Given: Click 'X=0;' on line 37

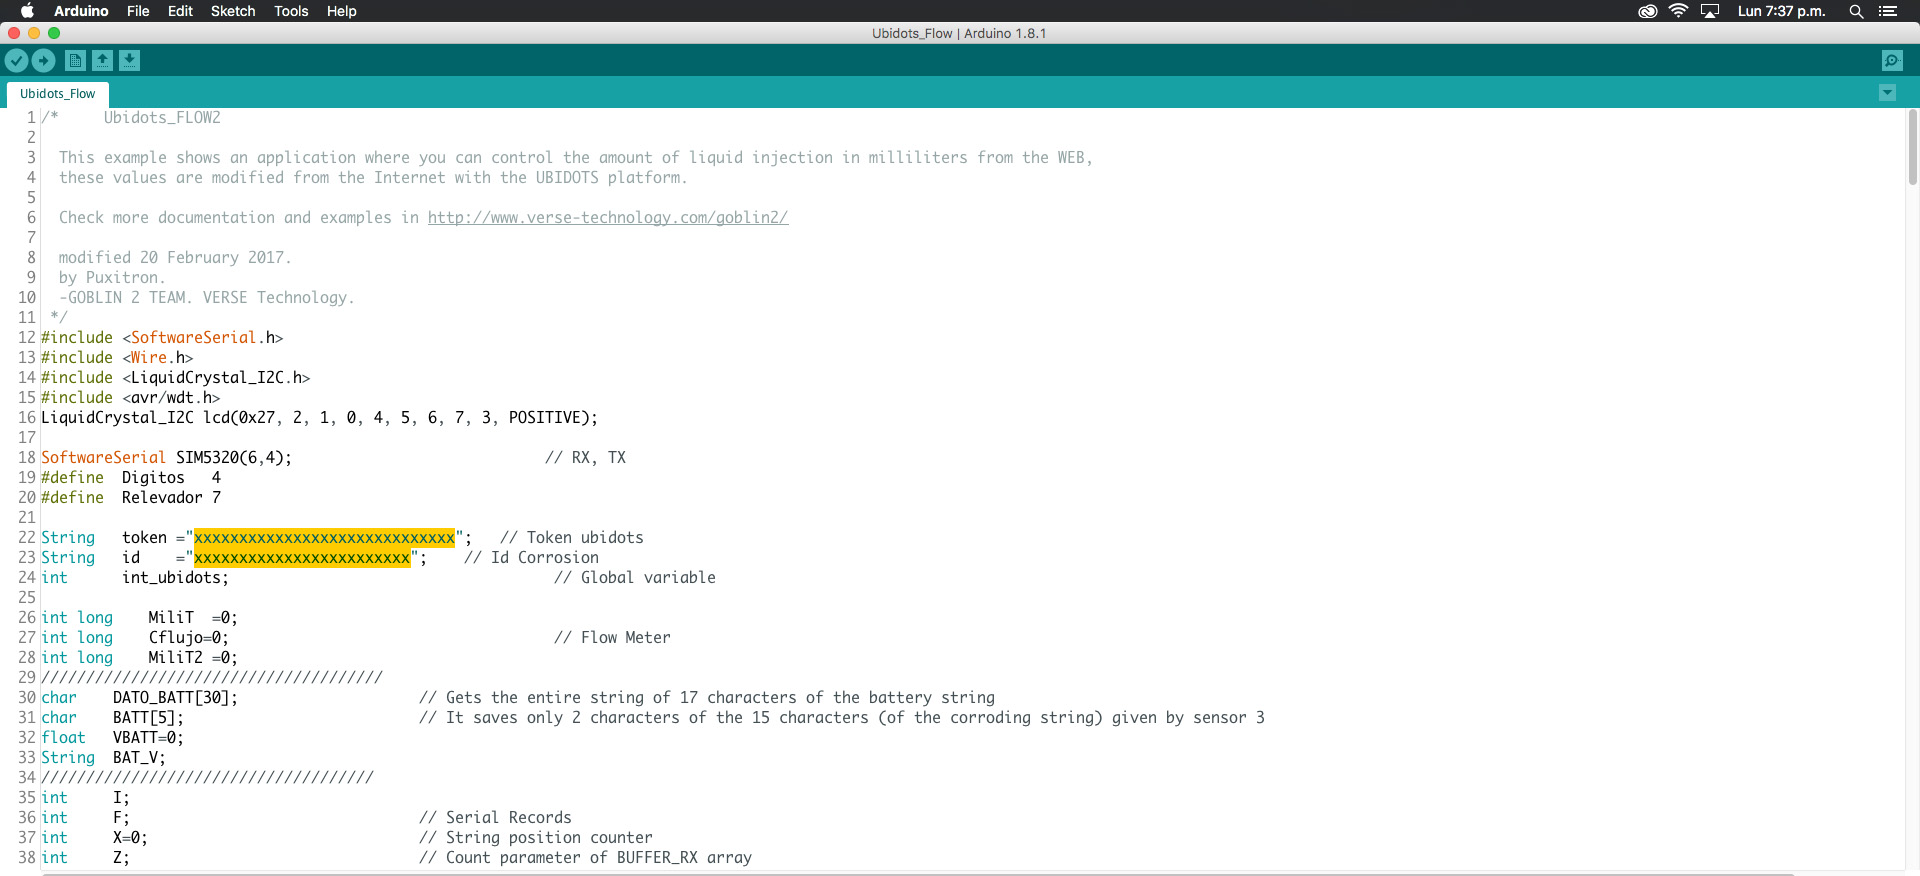Looking at the screenshot, I should pos(130,838).
